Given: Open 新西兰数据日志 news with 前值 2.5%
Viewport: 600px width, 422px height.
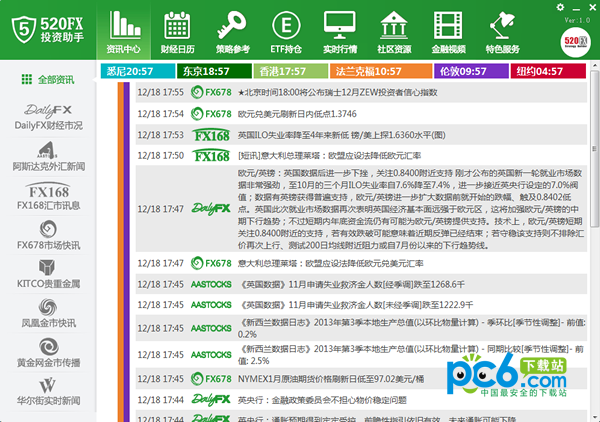Looking at the screenshot, I should point(411,355).
